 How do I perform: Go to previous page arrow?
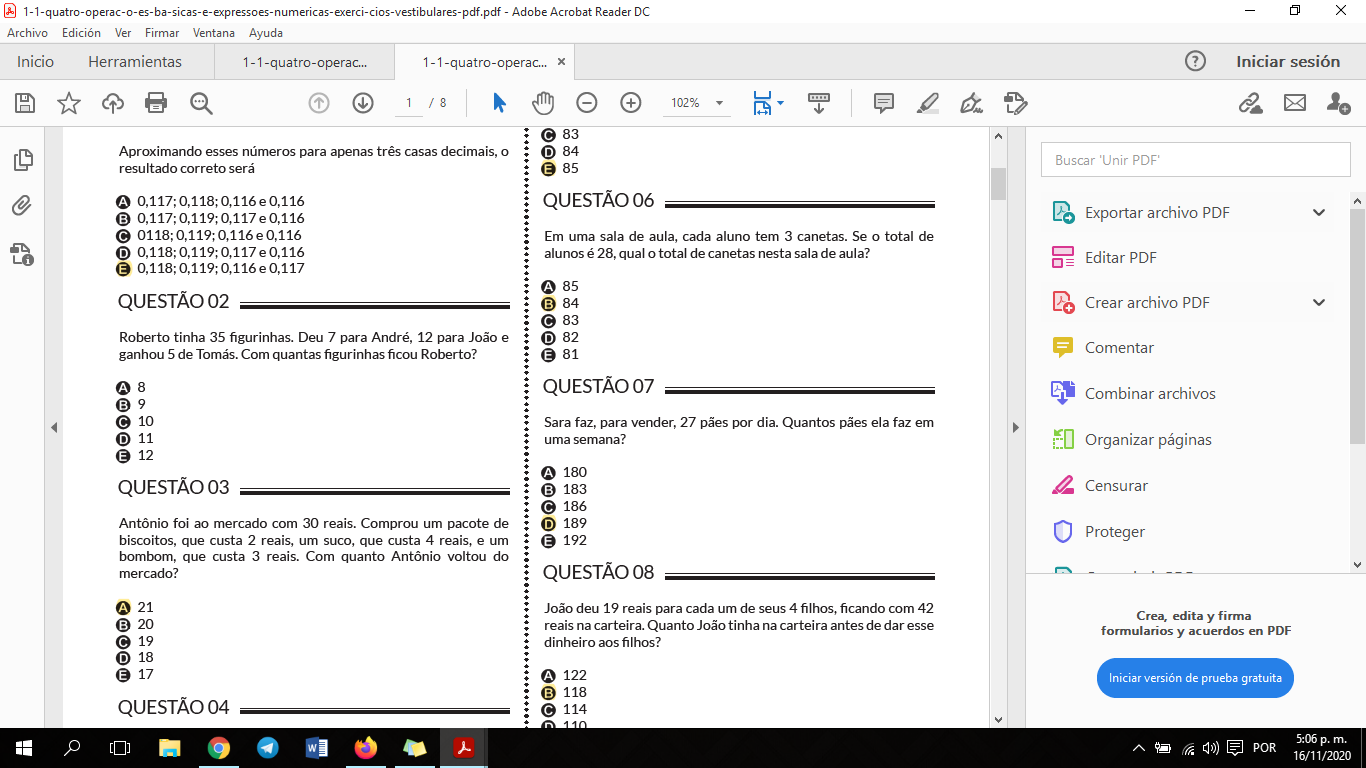[319, 103]
